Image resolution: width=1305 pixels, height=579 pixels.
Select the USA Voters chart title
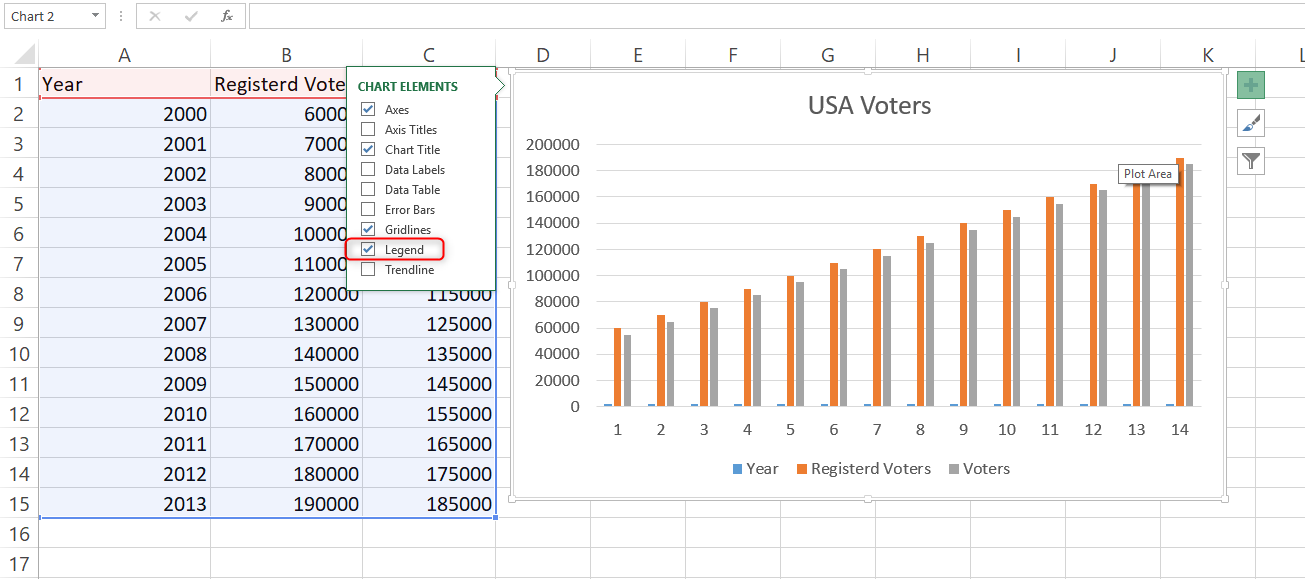[868, 105]
